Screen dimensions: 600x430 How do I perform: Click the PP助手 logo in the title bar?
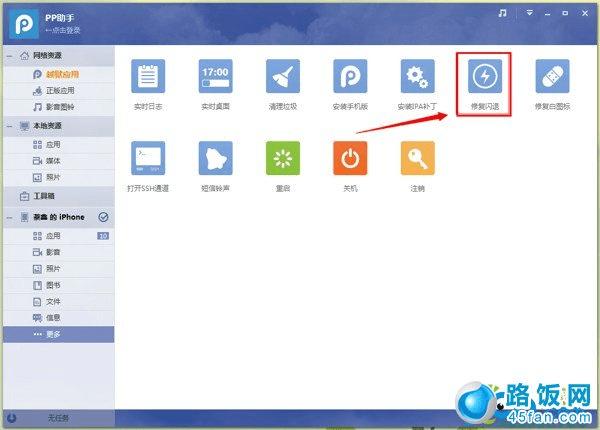[24, 24]
